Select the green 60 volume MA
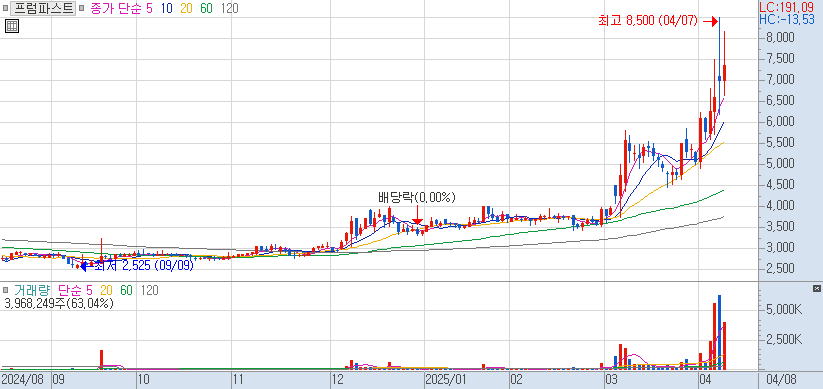The height and width of the screenshot is (389, 823). tap(126, 290)
